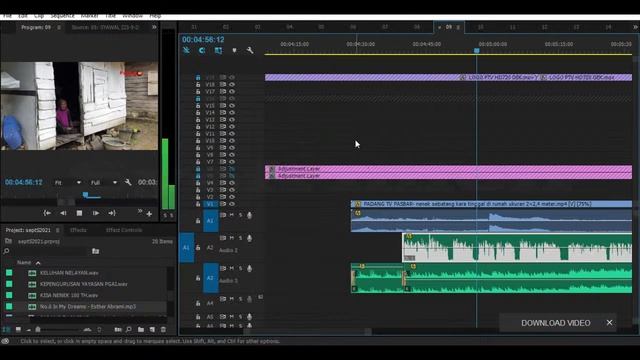
Task: Switch to the Effects tab
Action: tap(78, 230)
